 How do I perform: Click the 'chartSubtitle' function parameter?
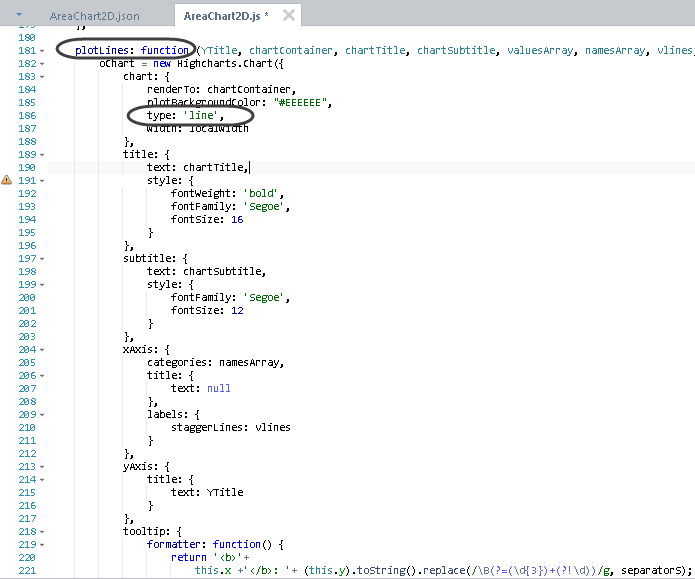tap(456, 51)
